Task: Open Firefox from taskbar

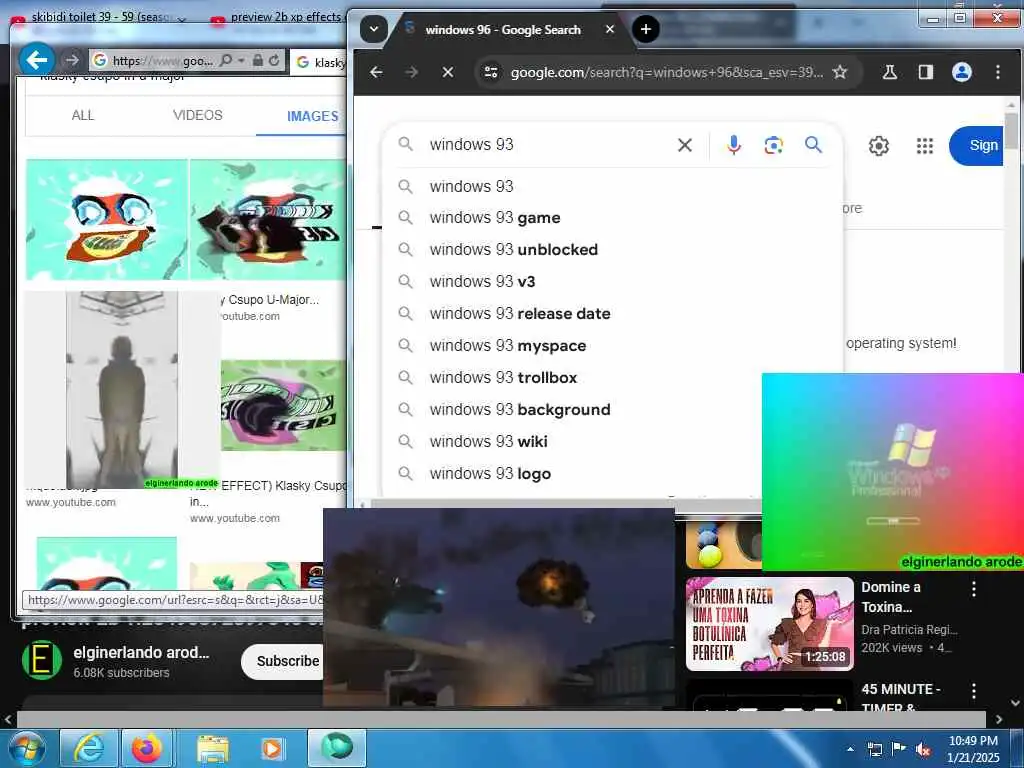Action: tap(146, 748)
